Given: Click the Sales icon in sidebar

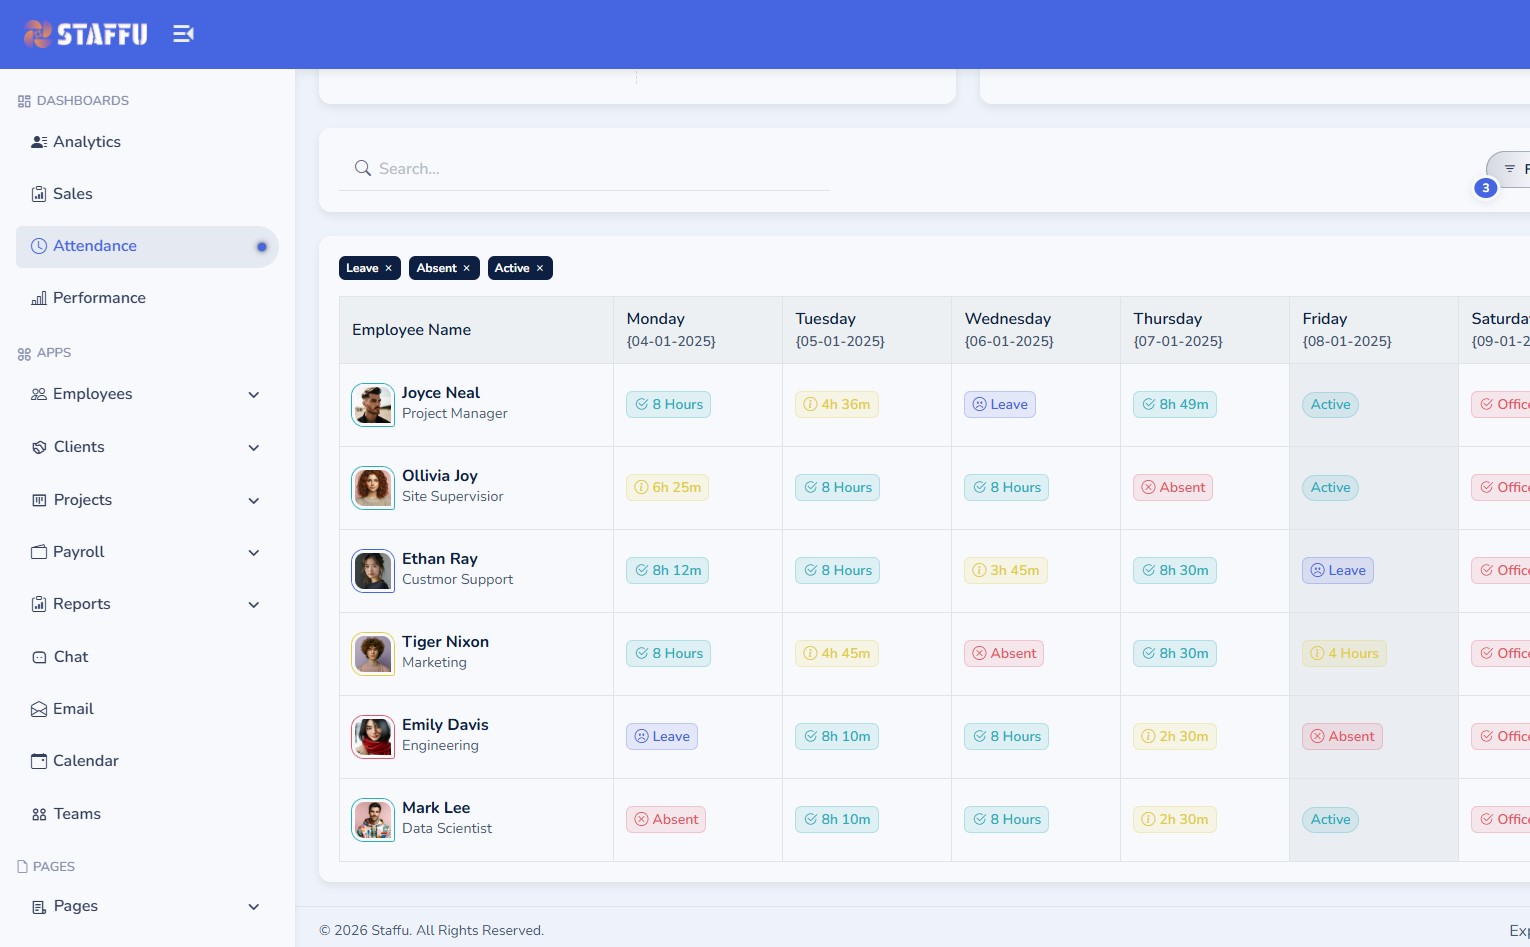Looking at the screenshot, I should pos(39,194).
